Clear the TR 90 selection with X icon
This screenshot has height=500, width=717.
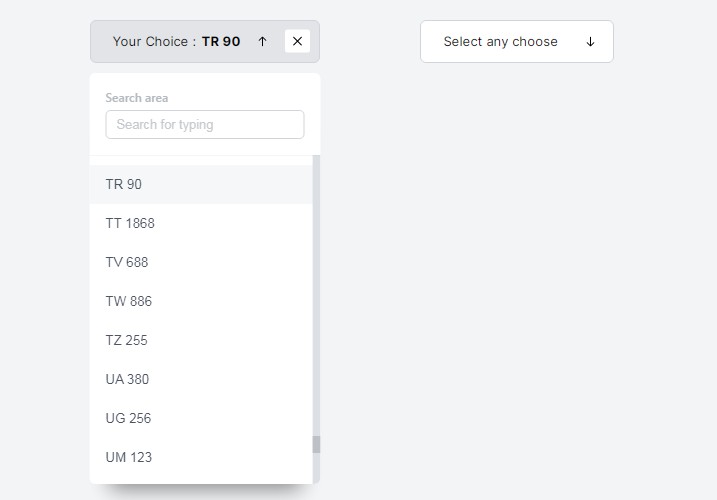click(297, 41)
